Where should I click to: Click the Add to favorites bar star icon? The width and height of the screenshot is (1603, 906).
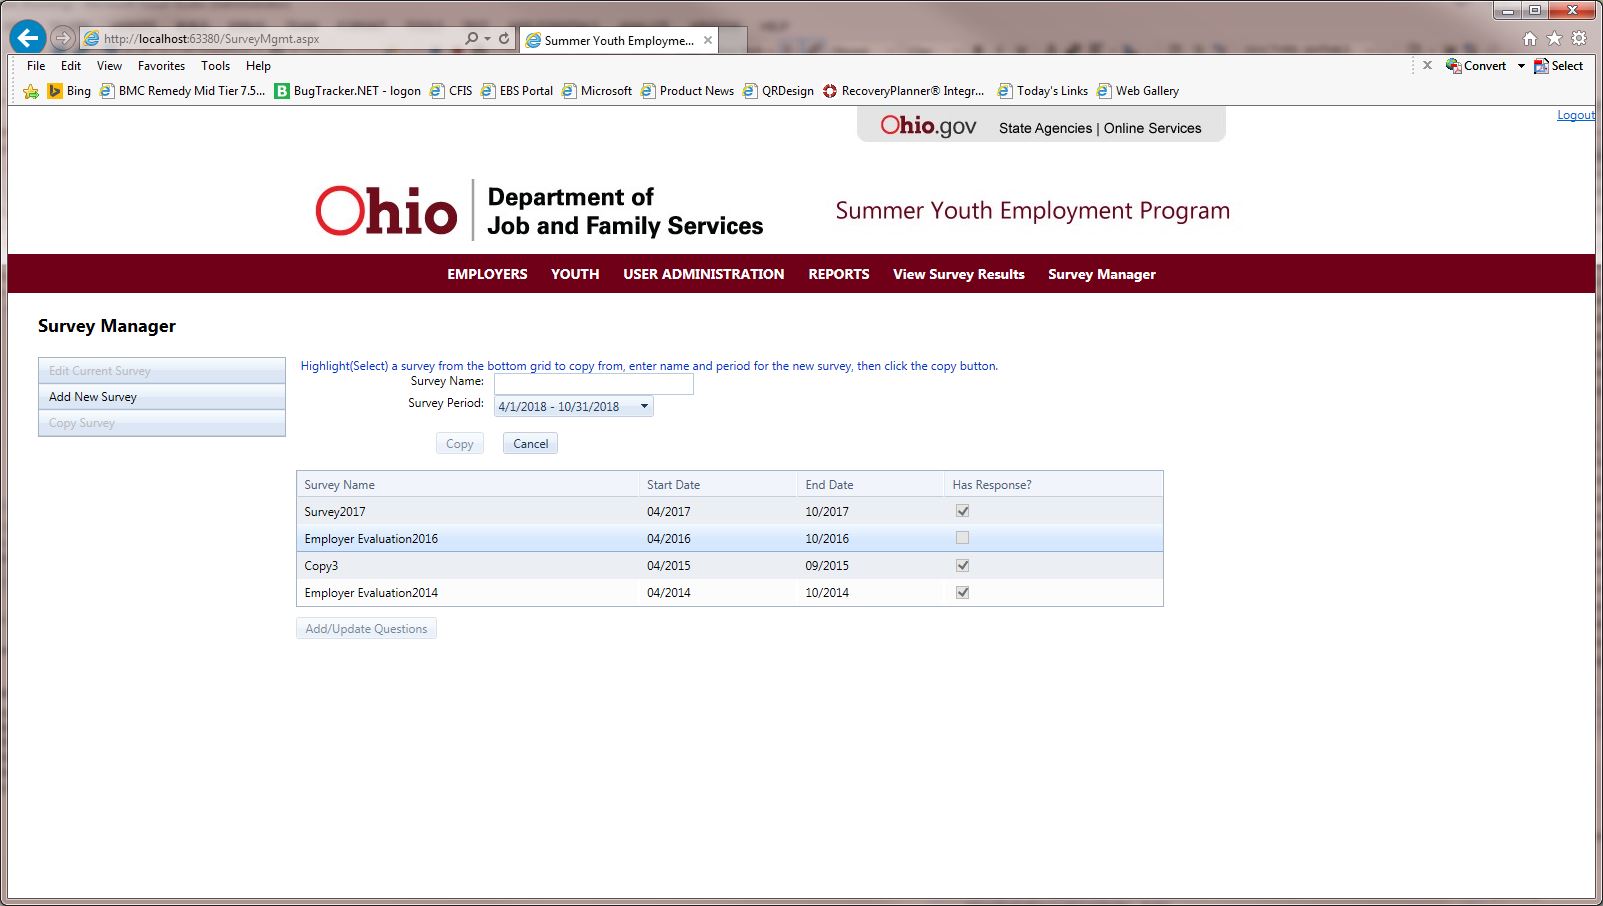click(x=31, y=91)
